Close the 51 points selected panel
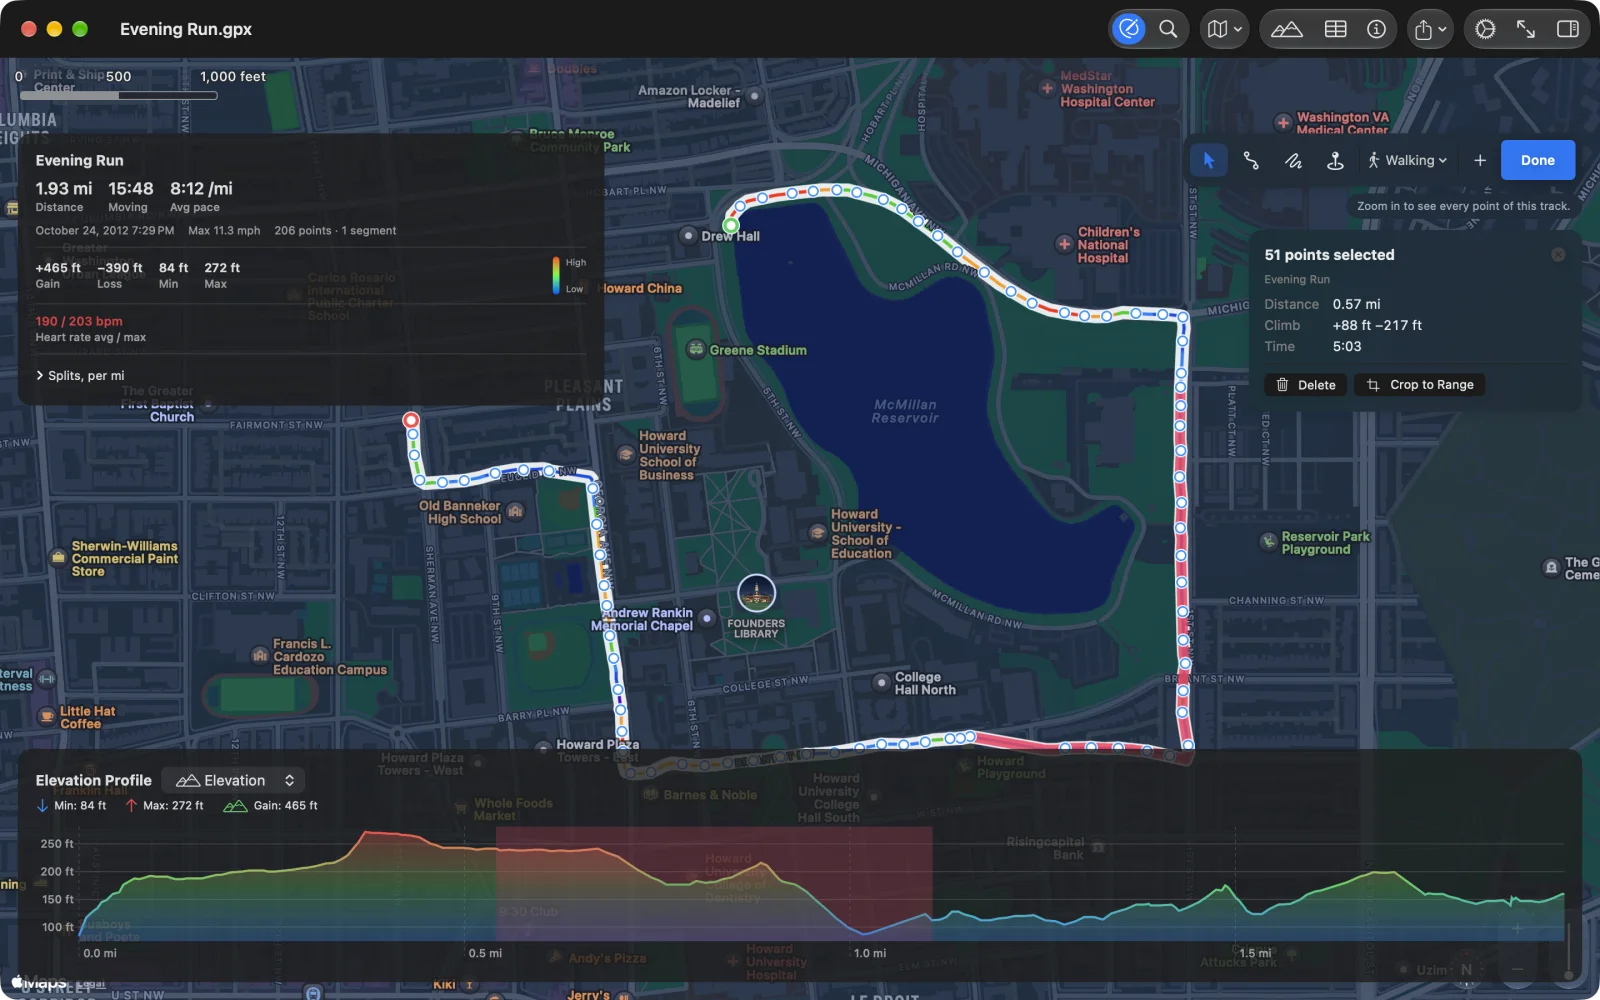 (1558, 255)
